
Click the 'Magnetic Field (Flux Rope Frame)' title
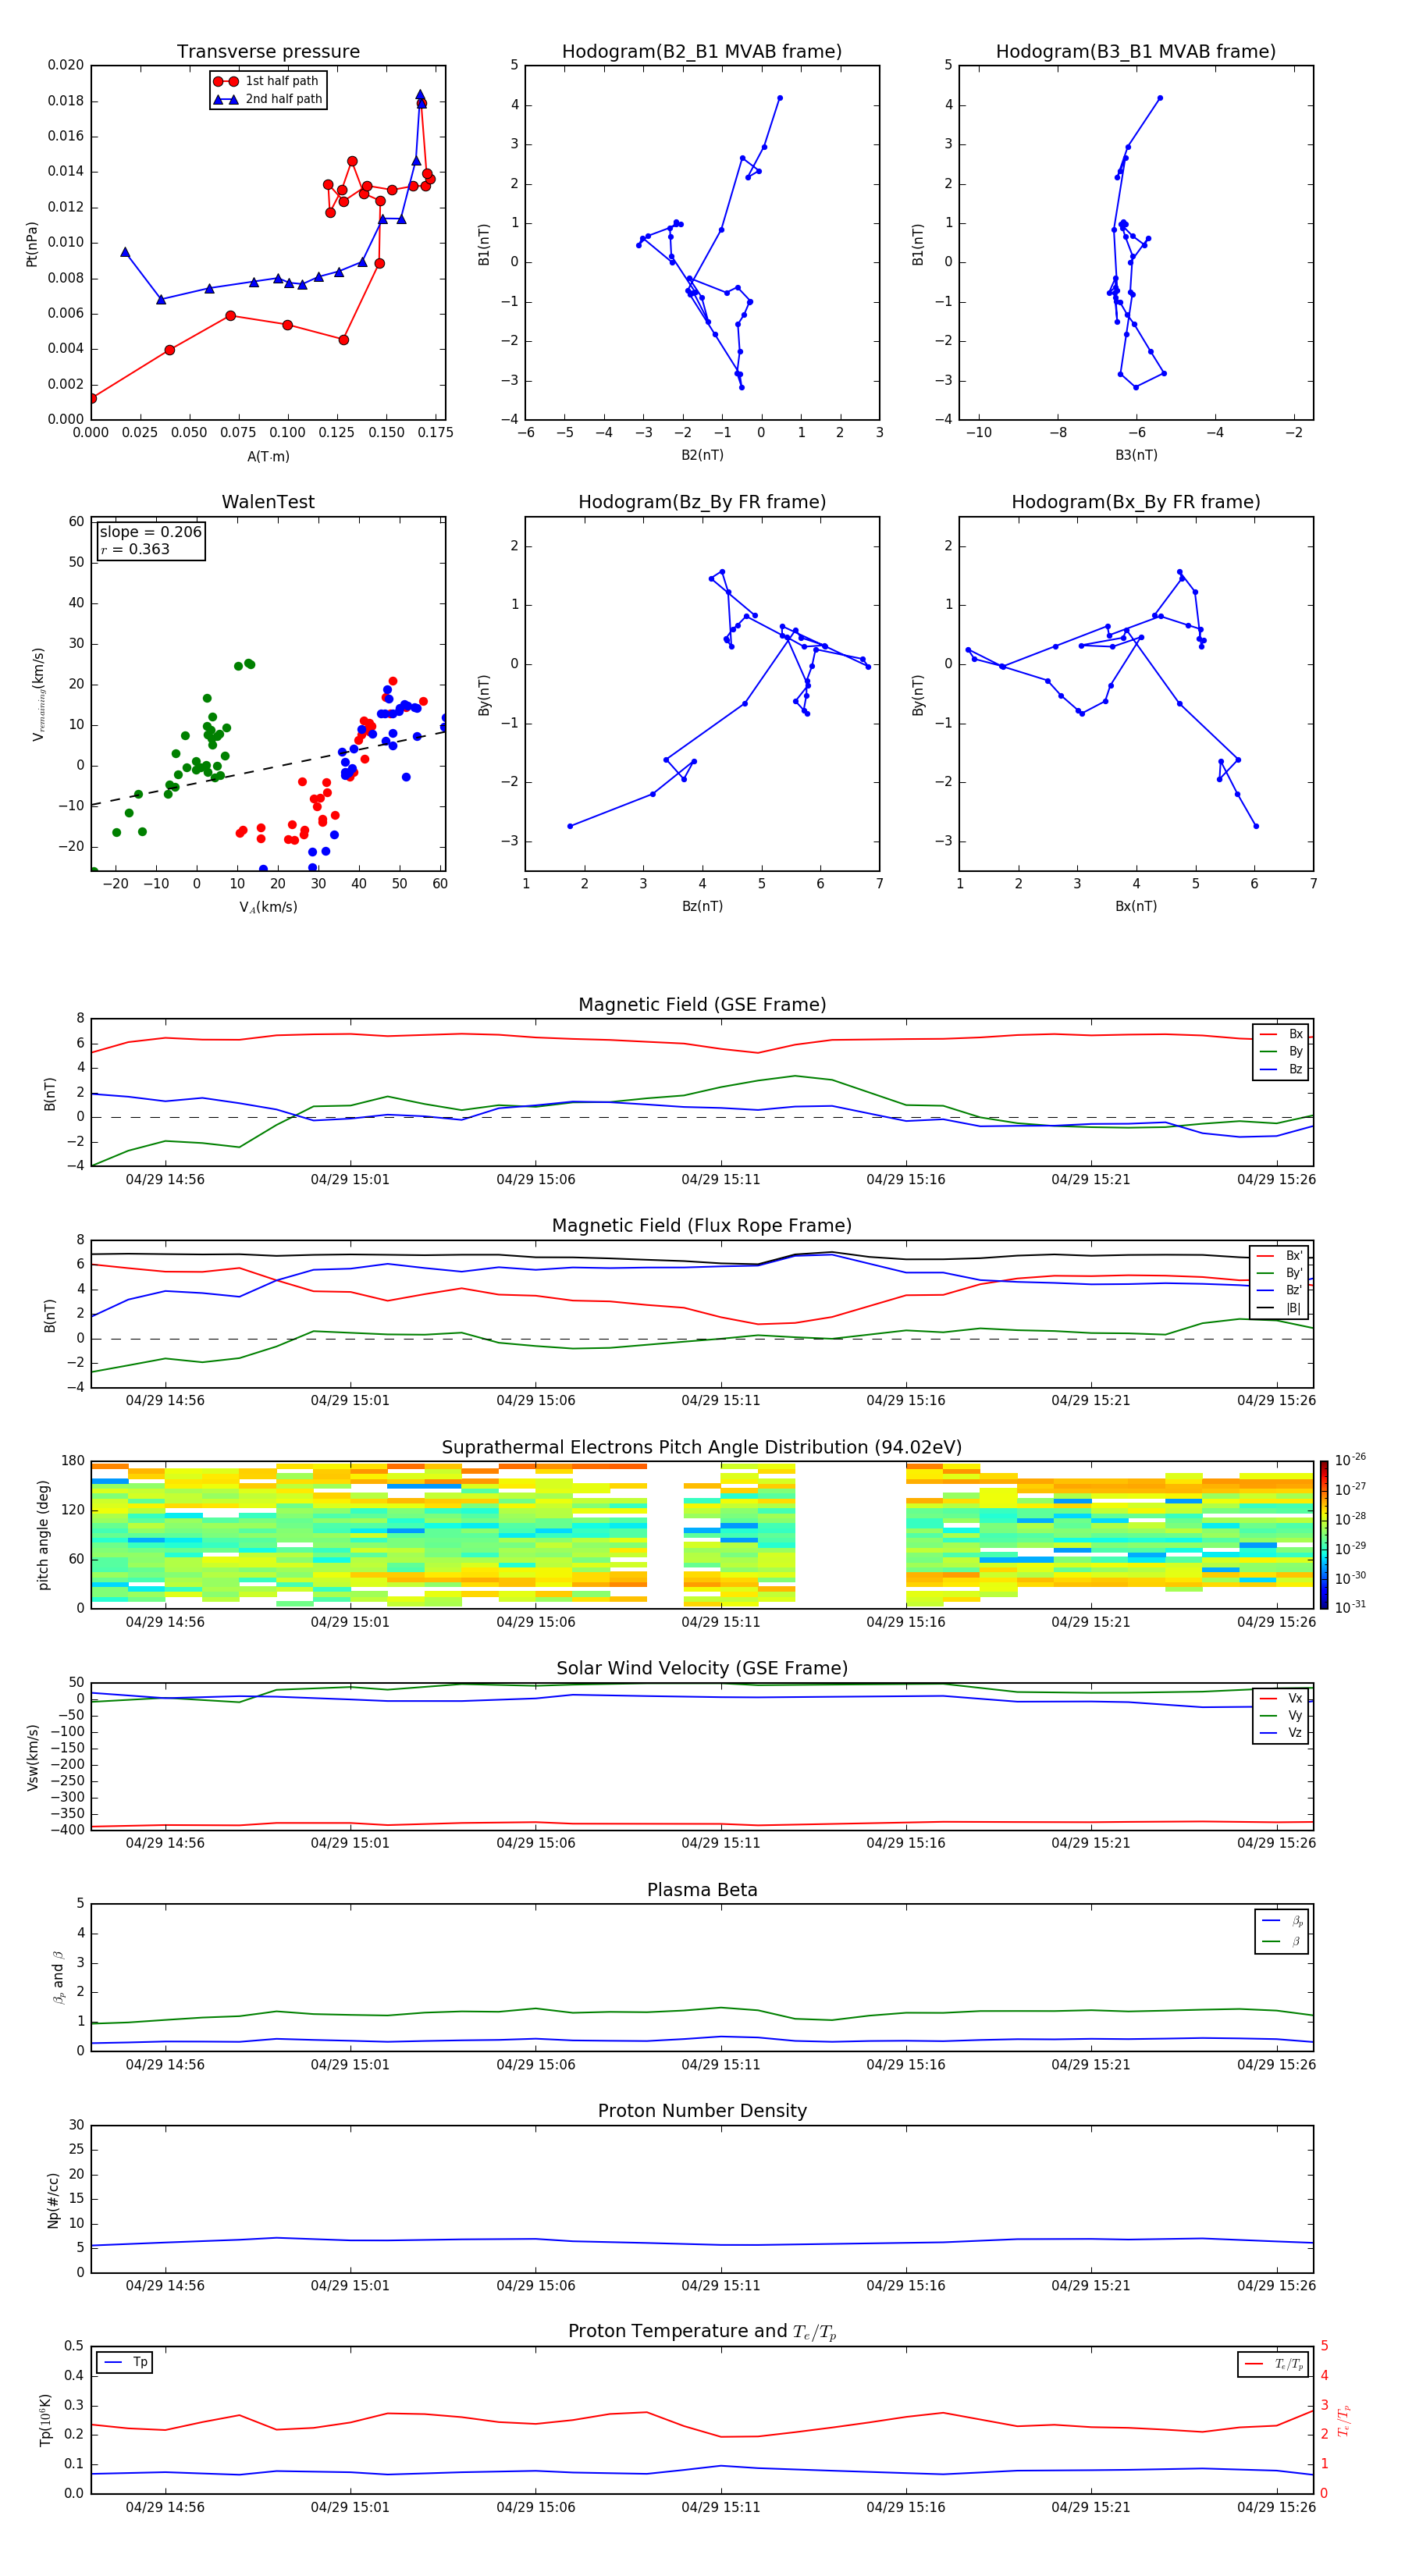[702, 1226]
